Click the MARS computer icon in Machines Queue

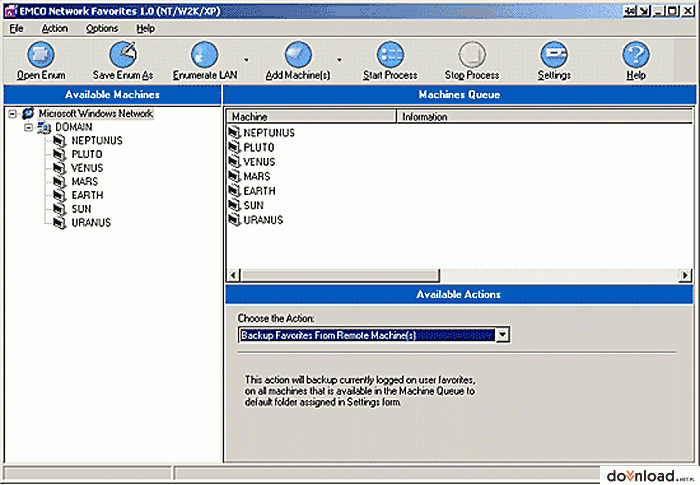[x=234, y=176]
